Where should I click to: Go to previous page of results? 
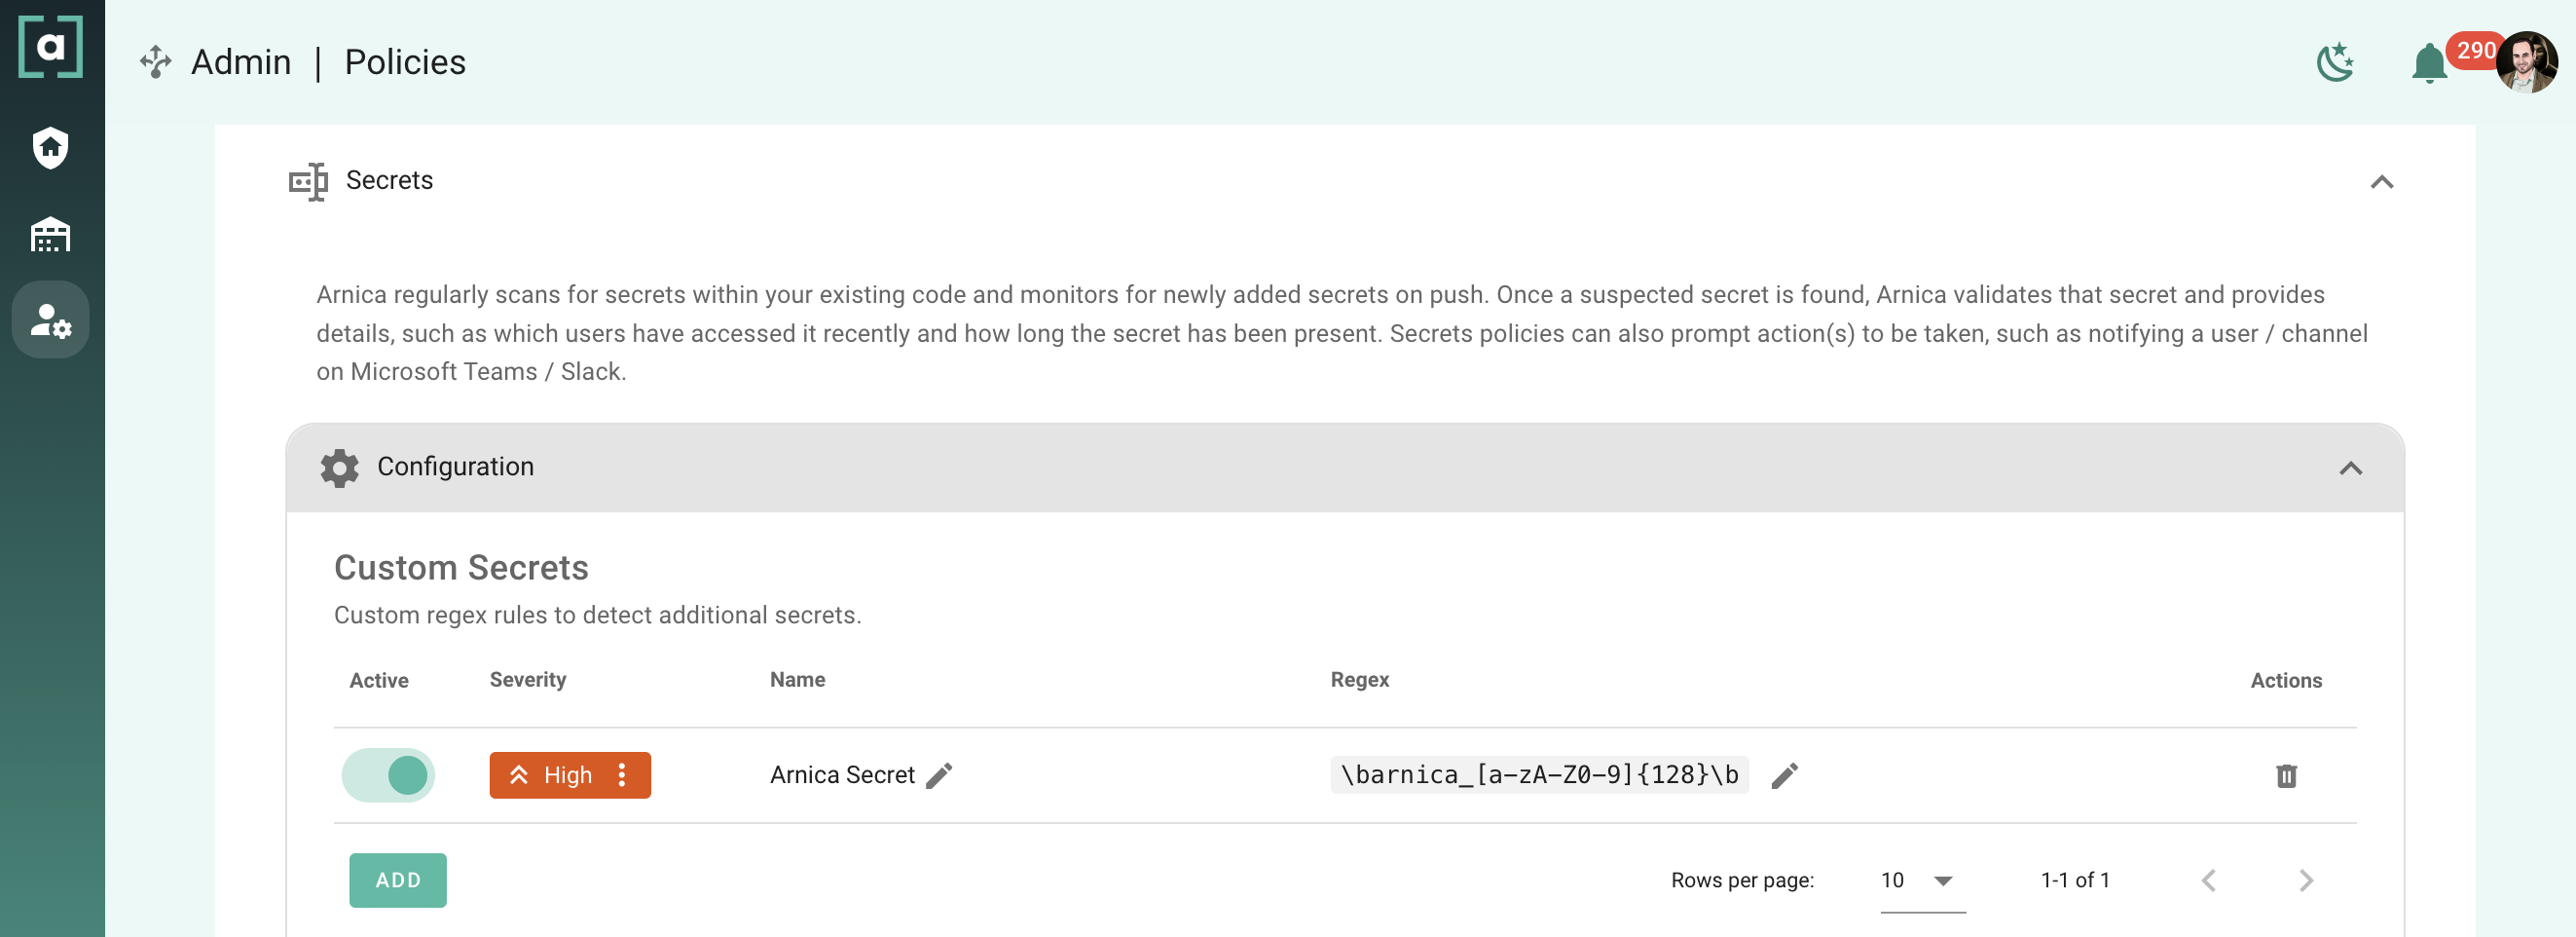point(2209,881)
